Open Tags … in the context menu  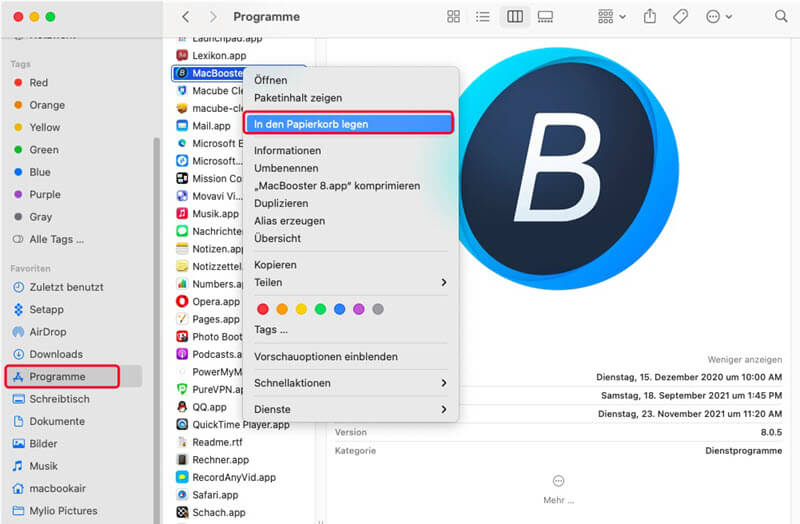270,330
